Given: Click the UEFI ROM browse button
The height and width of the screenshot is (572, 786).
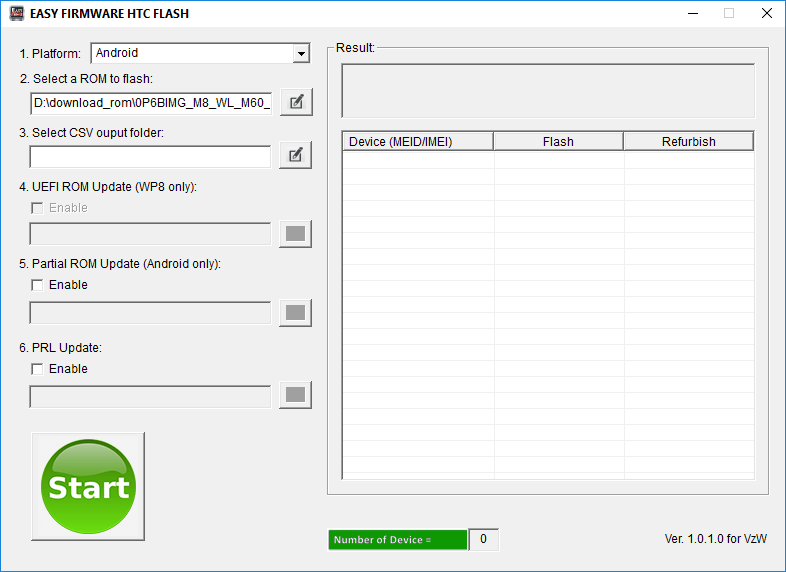Looking at the screenshot, I should tap(295, 234).
